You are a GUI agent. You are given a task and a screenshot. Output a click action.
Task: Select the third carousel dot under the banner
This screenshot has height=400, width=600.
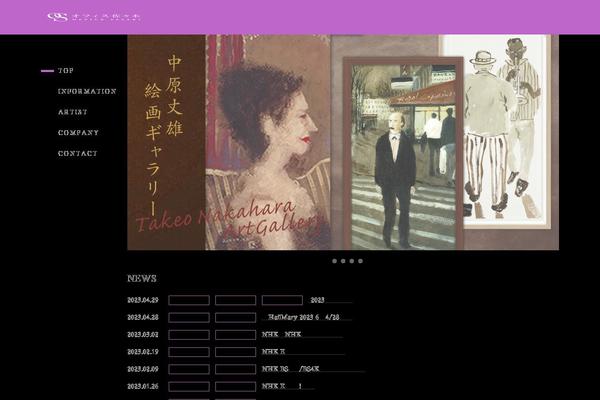(x=352, y=261)
